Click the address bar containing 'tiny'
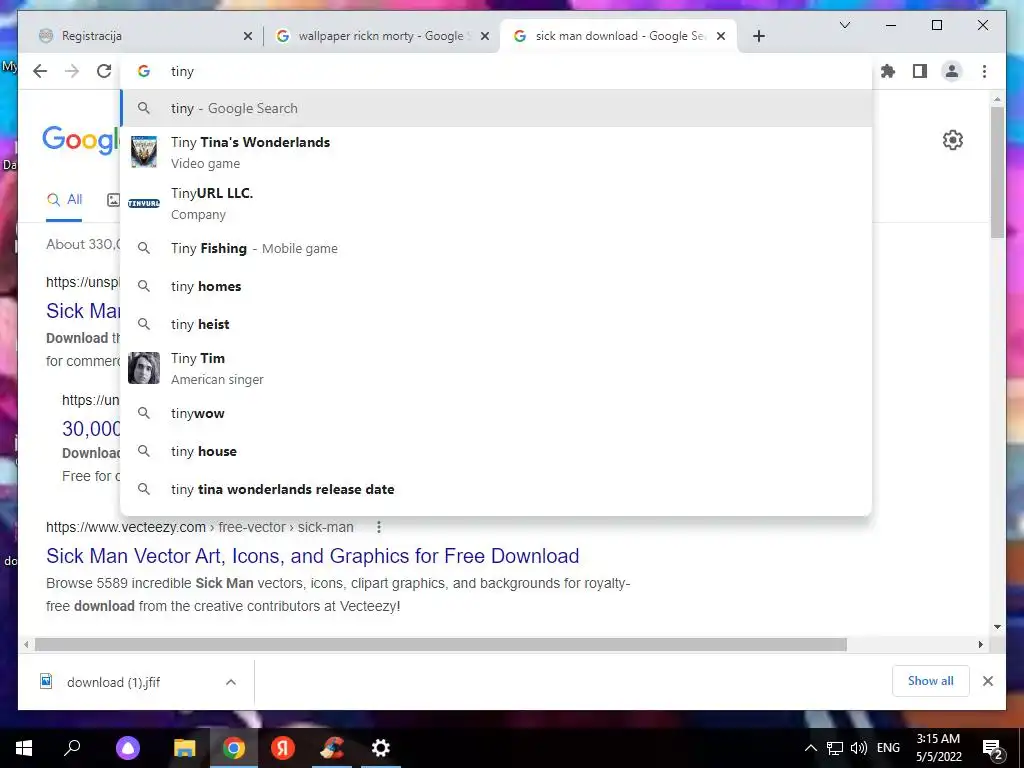 click(x=496, y=71)
